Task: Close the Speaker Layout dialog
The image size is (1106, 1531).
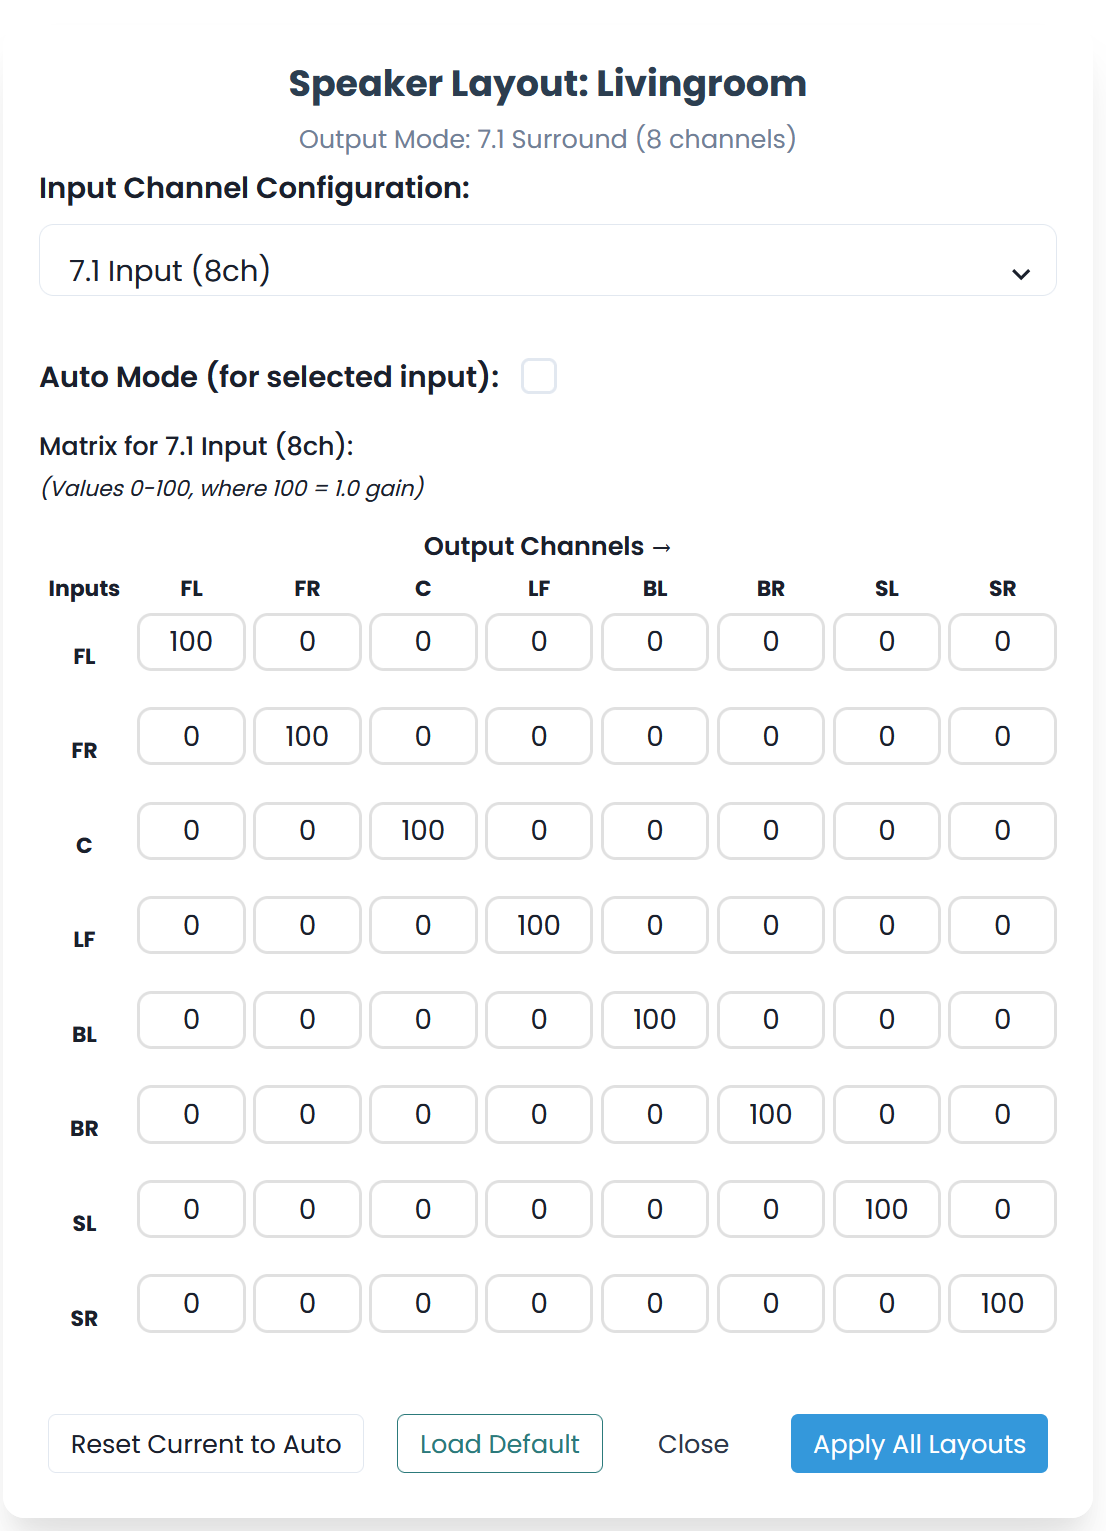Action: point(693,1444)
